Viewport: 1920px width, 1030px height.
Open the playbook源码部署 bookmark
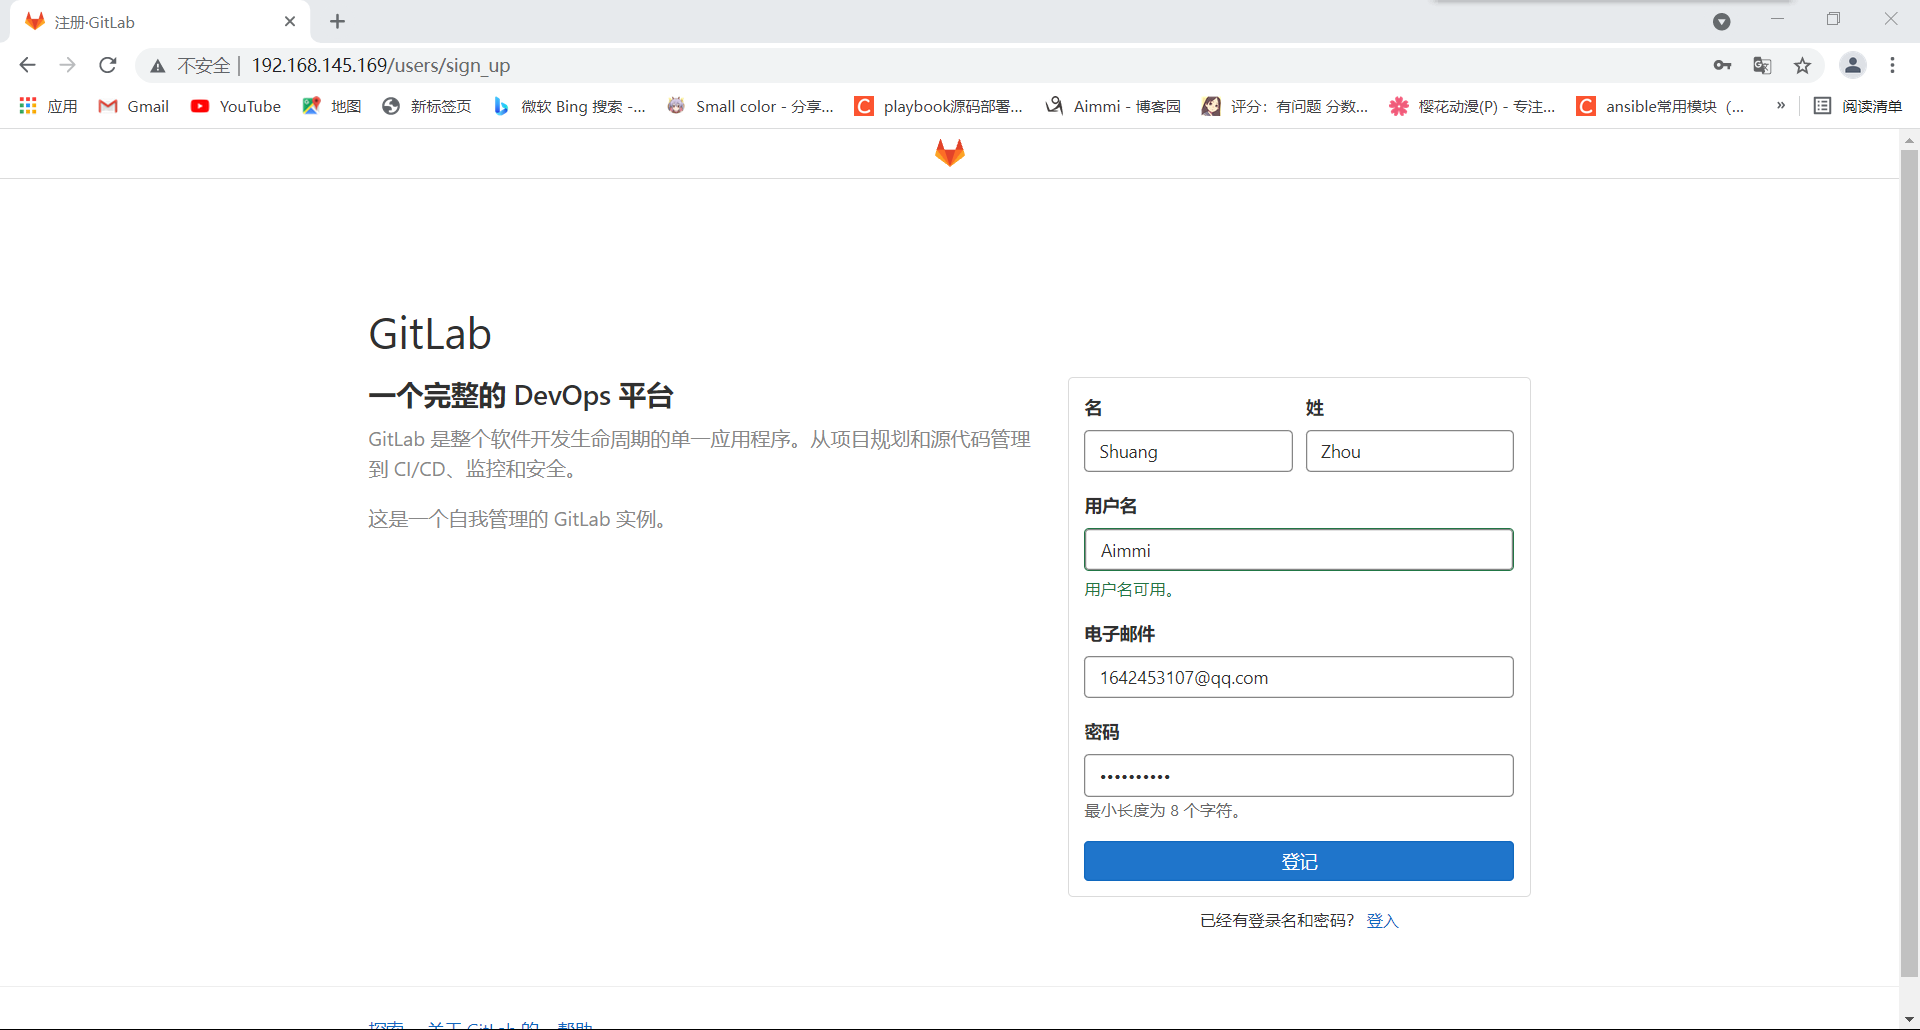[939, 106]
